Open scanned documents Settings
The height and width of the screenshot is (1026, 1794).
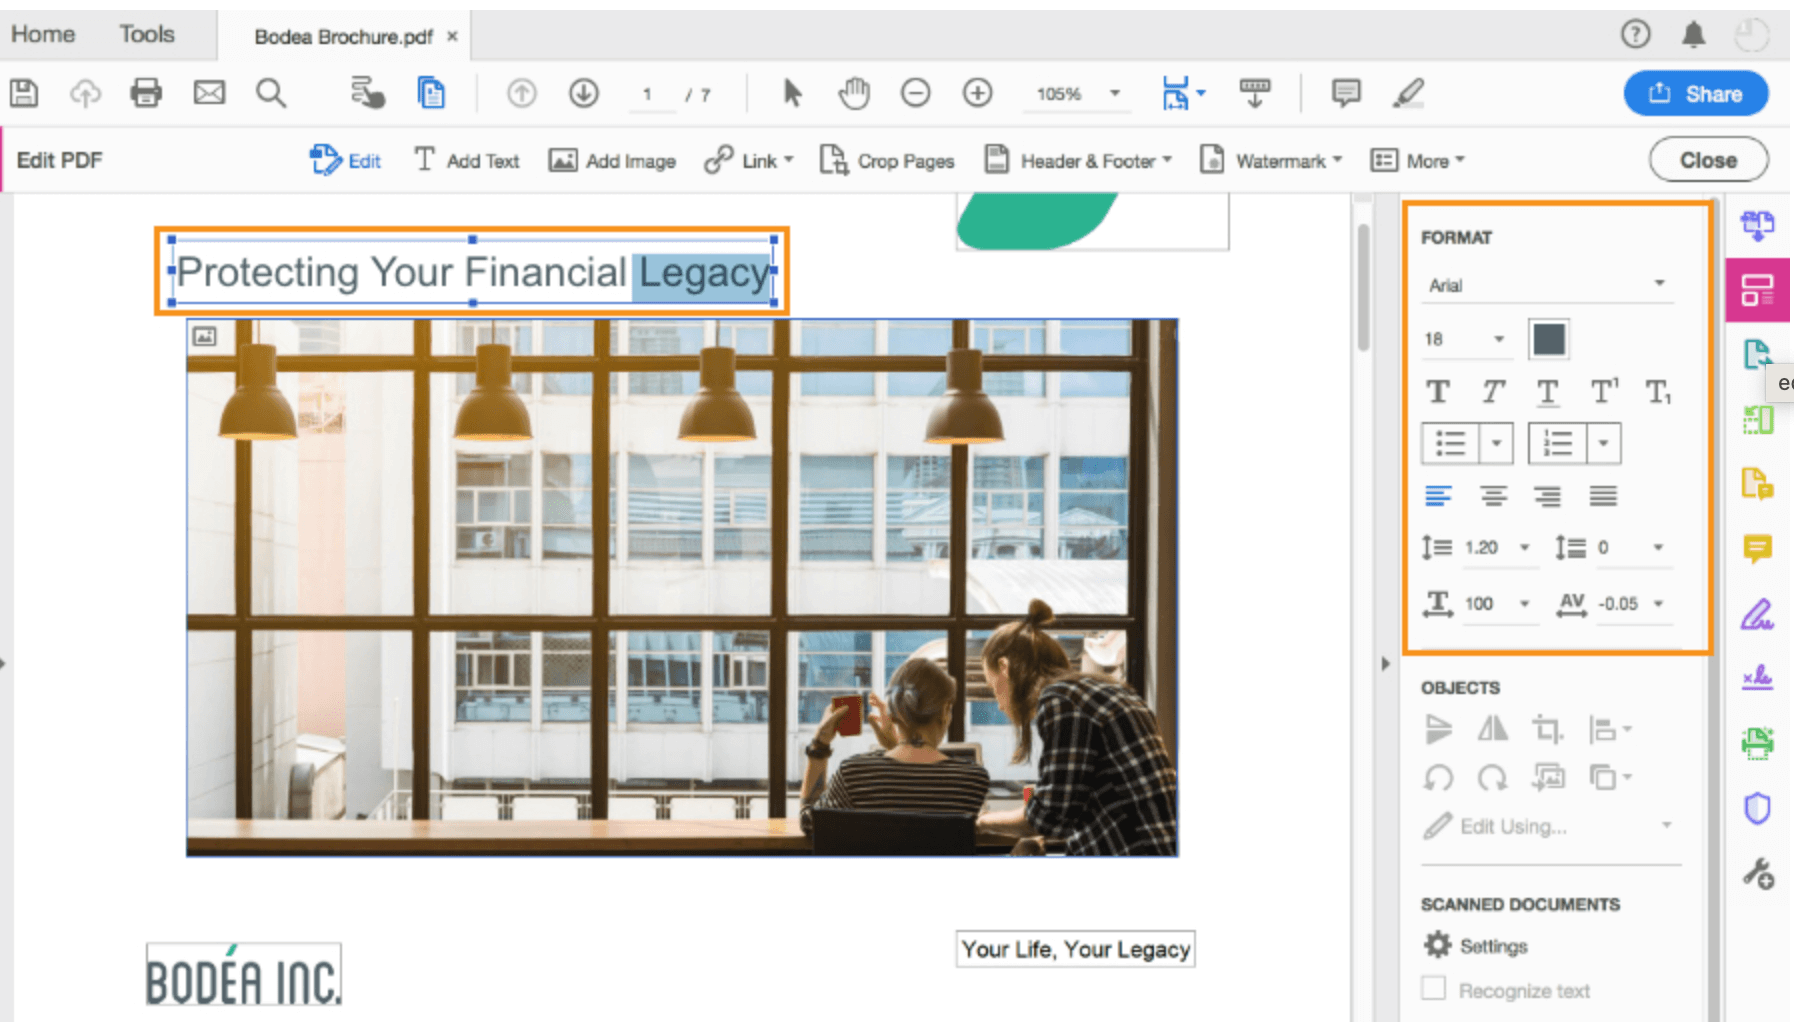click(x=1475, y=945)
